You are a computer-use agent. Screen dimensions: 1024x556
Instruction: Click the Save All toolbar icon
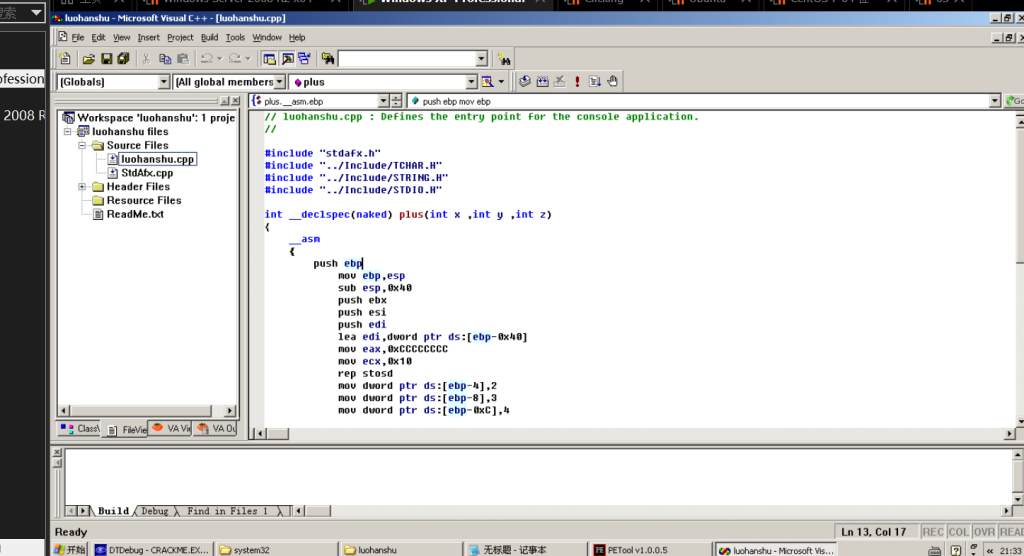pyautogui.click(x=123, y=60)
